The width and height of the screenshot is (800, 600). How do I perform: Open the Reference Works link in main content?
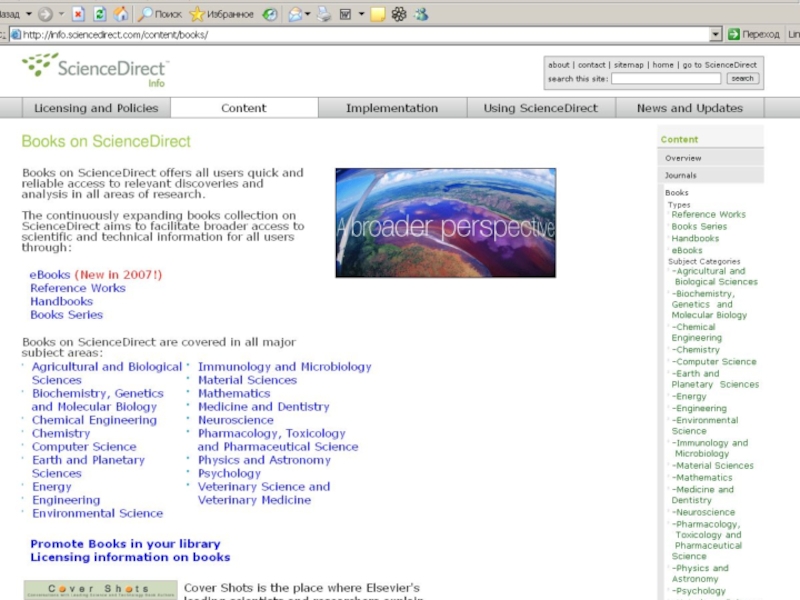coord(78,288)
